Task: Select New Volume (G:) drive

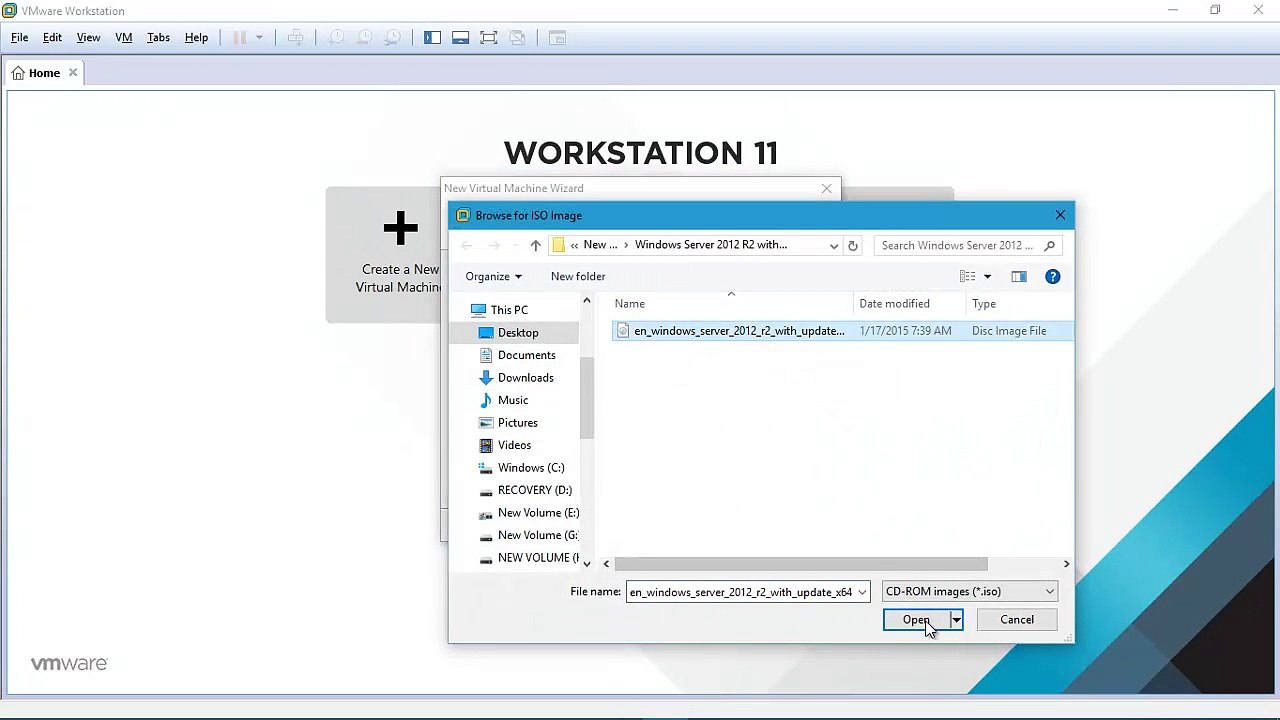Action: click(537, 535)
